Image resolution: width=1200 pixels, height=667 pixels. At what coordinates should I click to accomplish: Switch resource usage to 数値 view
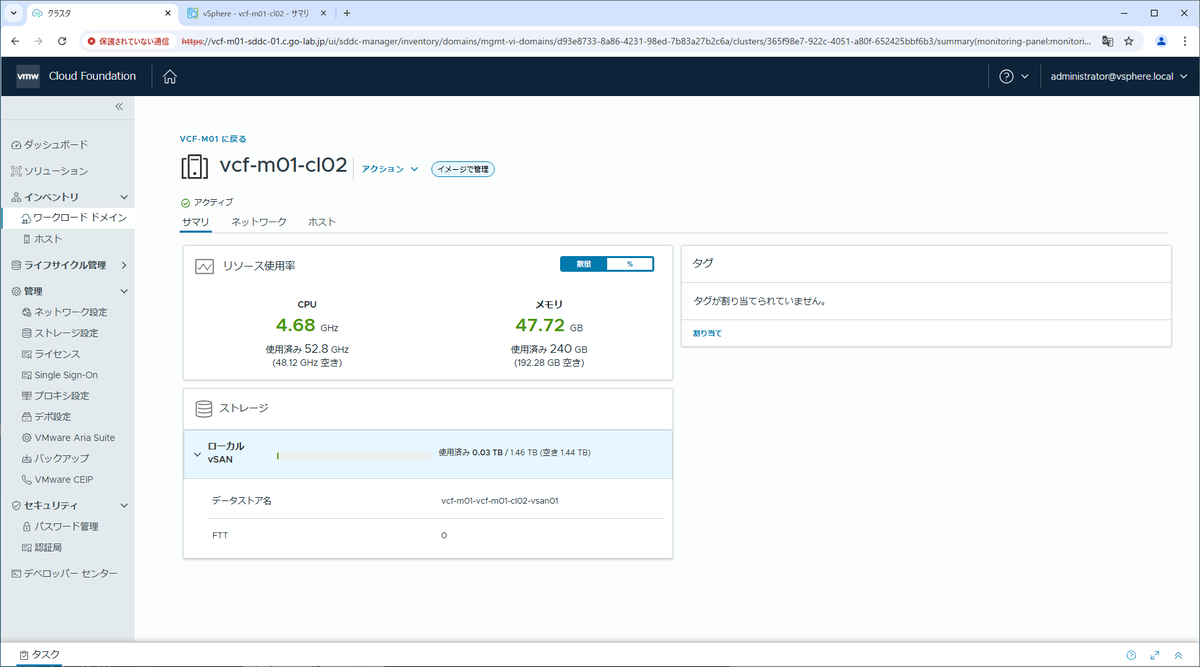[x=584, y=264]
